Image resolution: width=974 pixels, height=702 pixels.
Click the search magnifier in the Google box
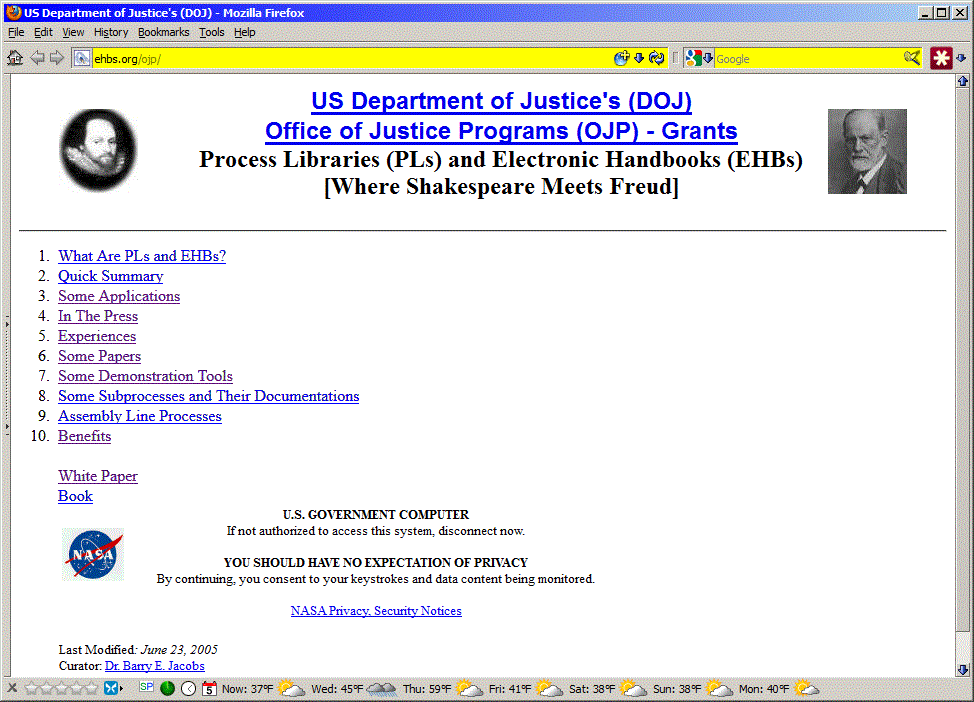(912, 58)
